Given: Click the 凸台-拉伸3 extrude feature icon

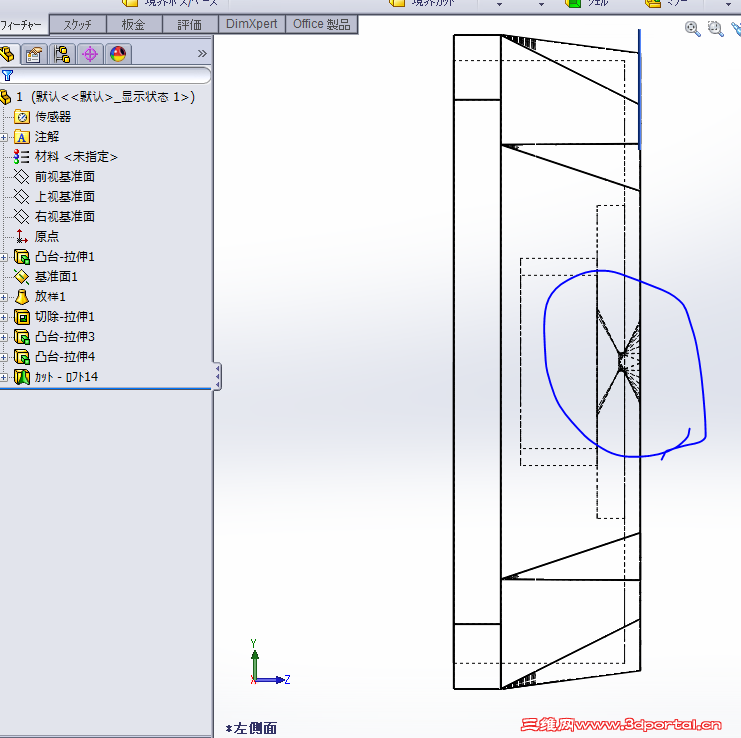Looking at the screenshot, I should (x=22, y=337).
